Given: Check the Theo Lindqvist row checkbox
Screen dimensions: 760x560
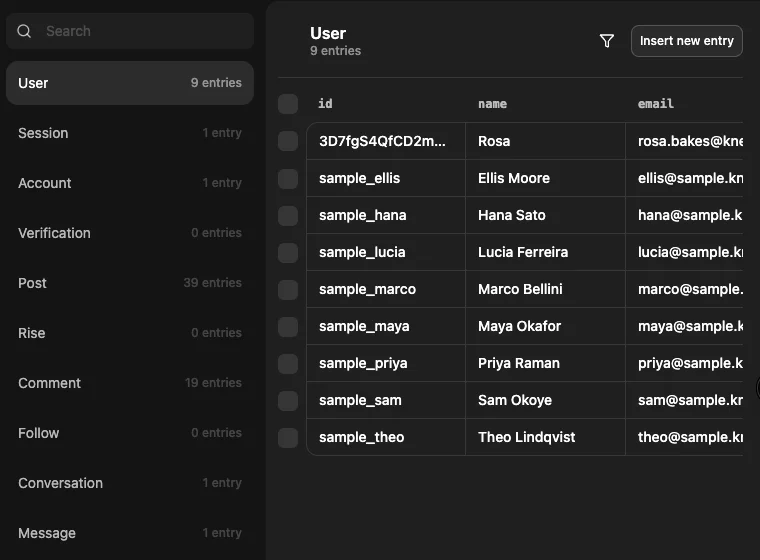Looking at the screenshot, I should point(288,437).
